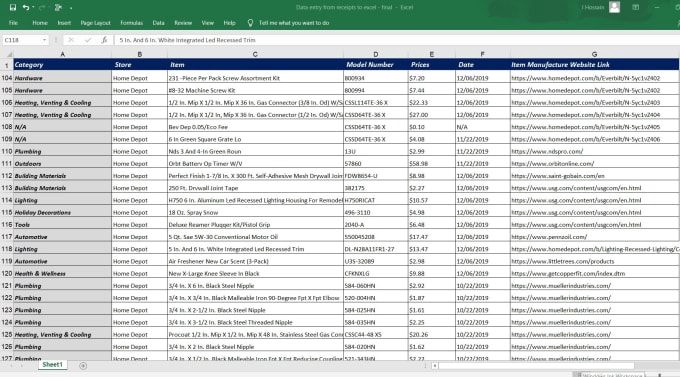Select model number cell 2040-A
The height and width of the screenshot is (377, 680).
[376, 225]
